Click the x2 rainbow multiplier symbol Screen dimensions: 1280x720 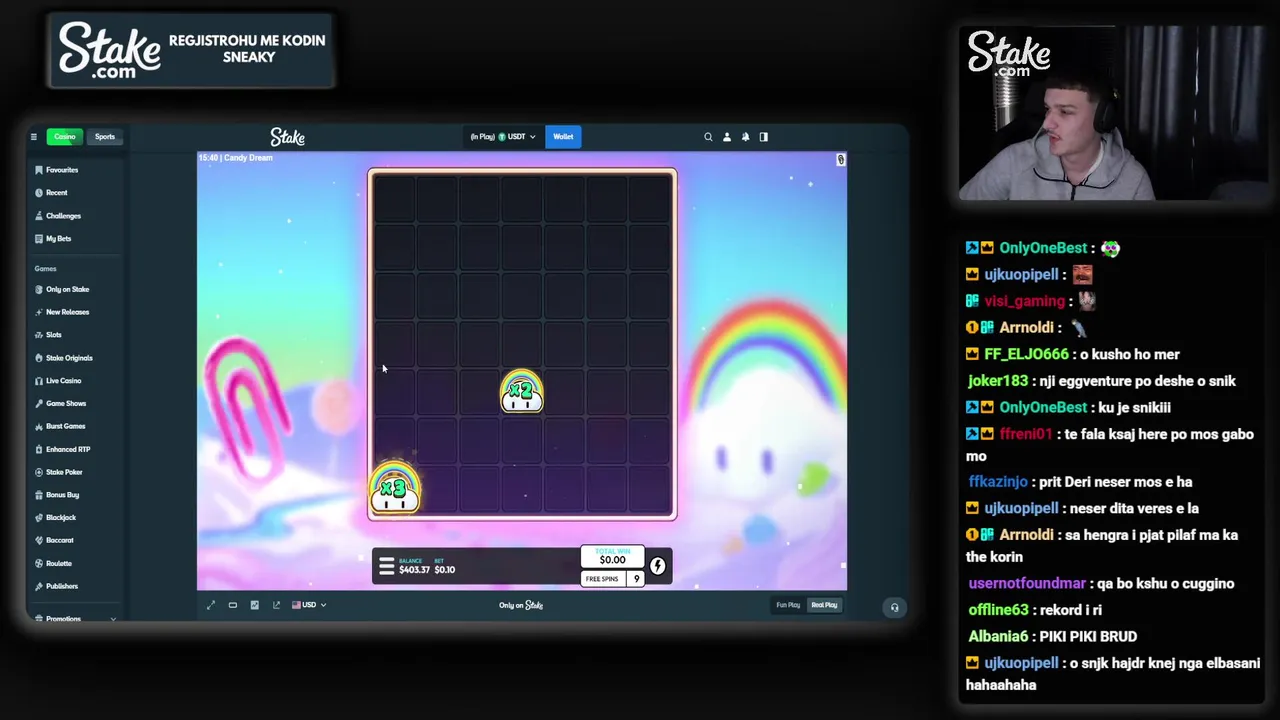(x=521, y=392)
